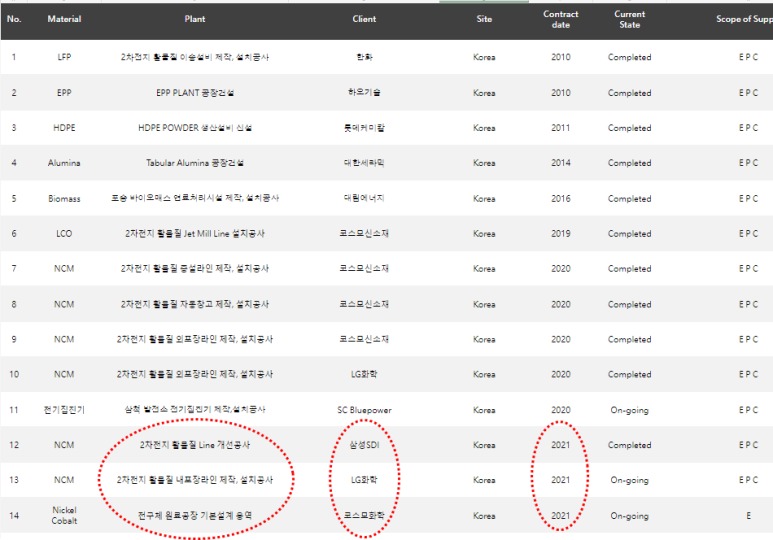
Task: Click contract date 2016 in the Biomass row
Action: [x=561, y=199]
